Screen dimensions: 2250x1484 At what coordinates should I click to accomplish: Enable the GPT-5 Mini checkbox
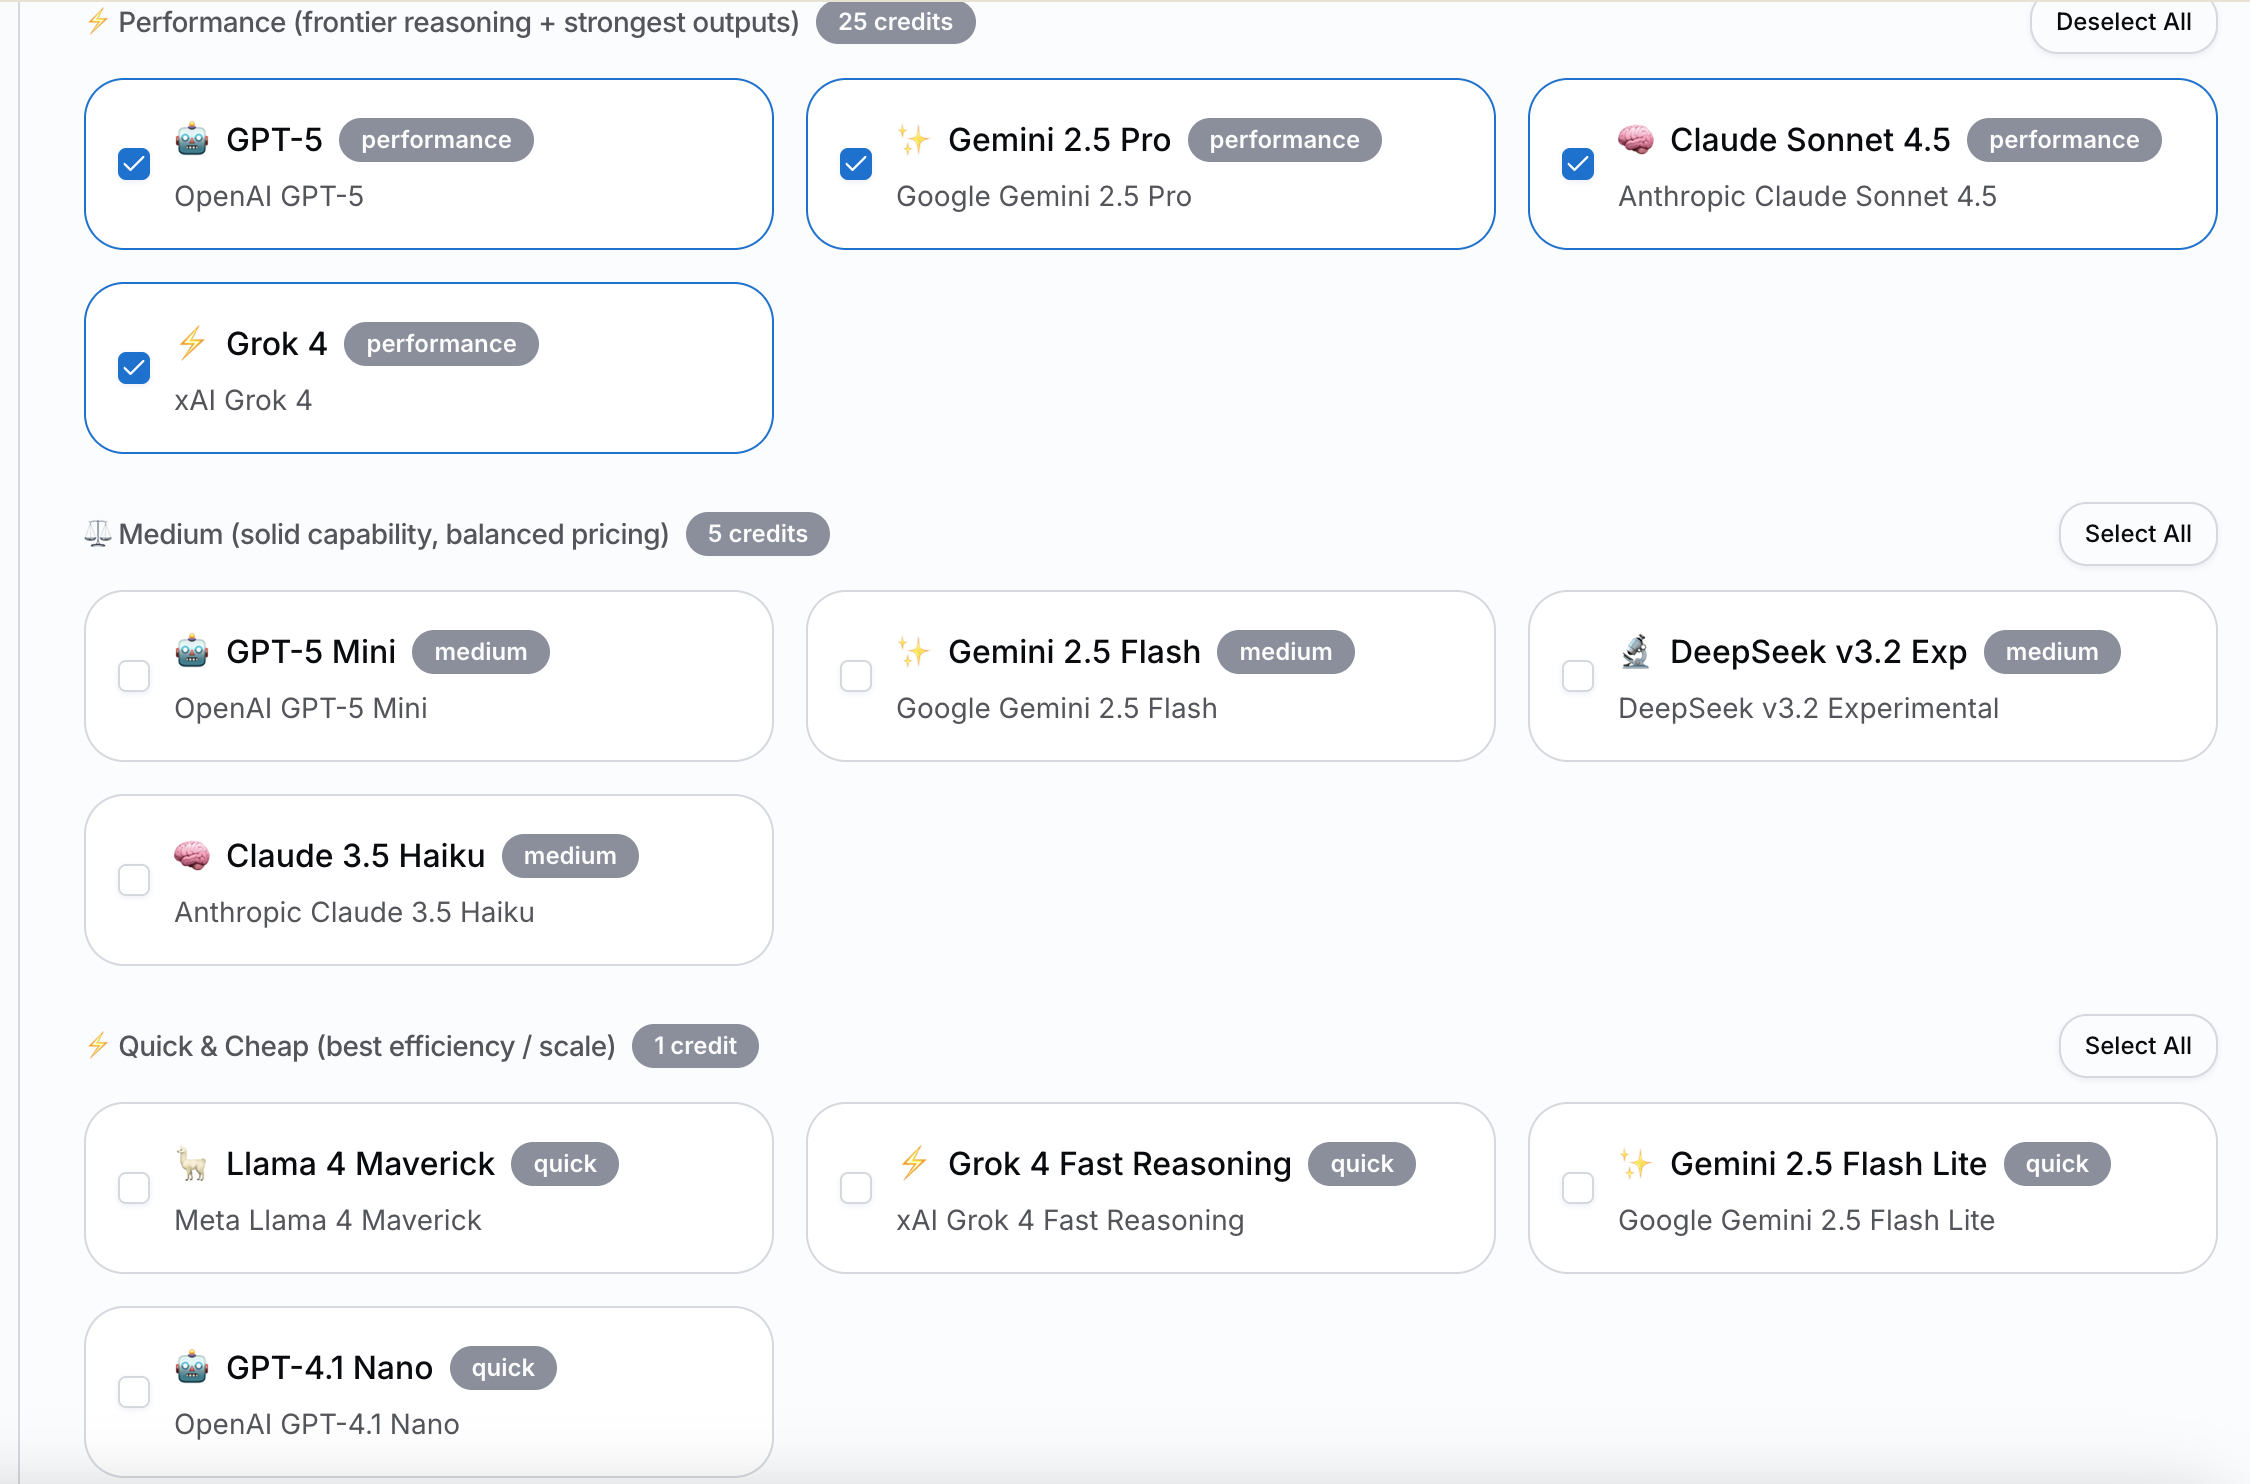[x=134, y=676]
